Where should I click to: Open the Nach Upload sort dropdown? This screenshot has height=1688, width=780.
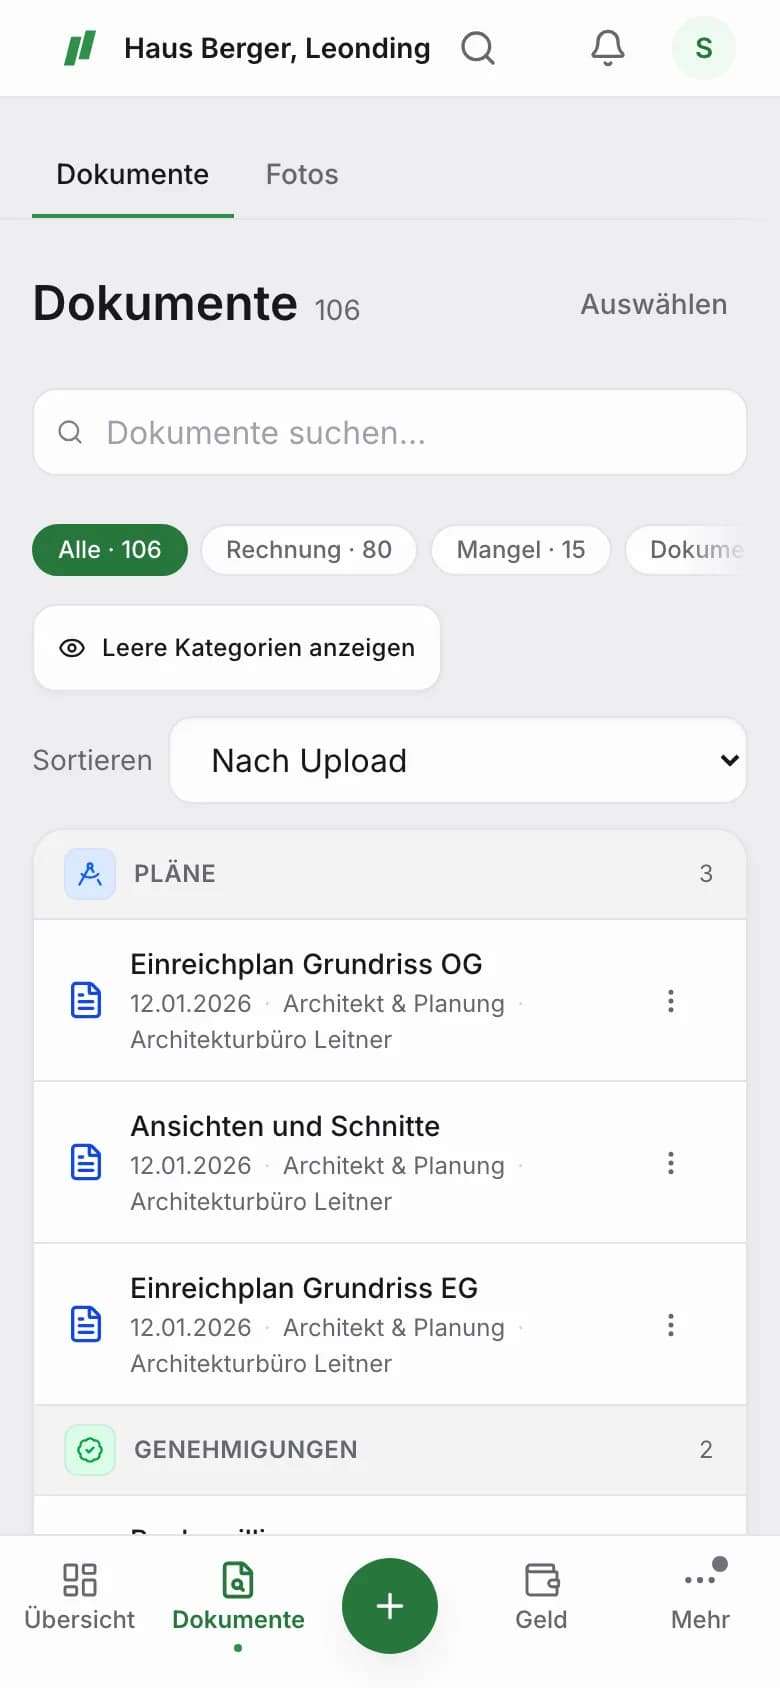tap(458, 760)
